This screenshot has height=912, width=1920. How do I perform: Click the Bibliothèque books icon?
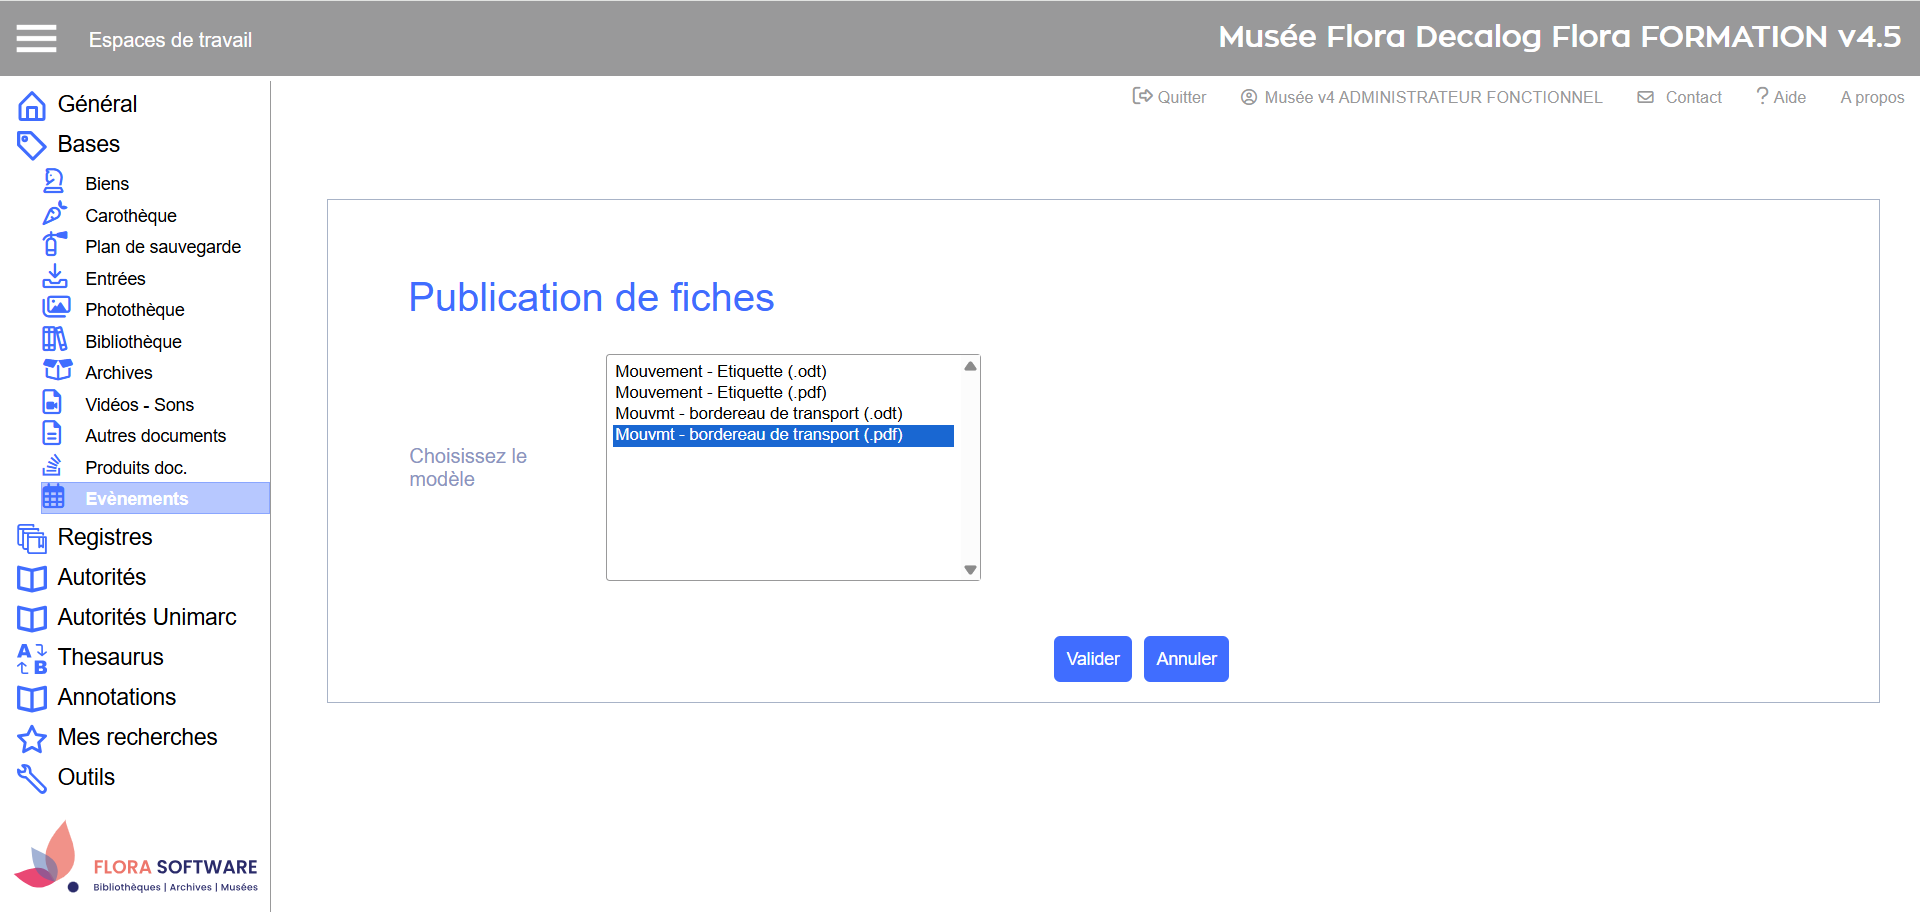click(x=54, y=340)
